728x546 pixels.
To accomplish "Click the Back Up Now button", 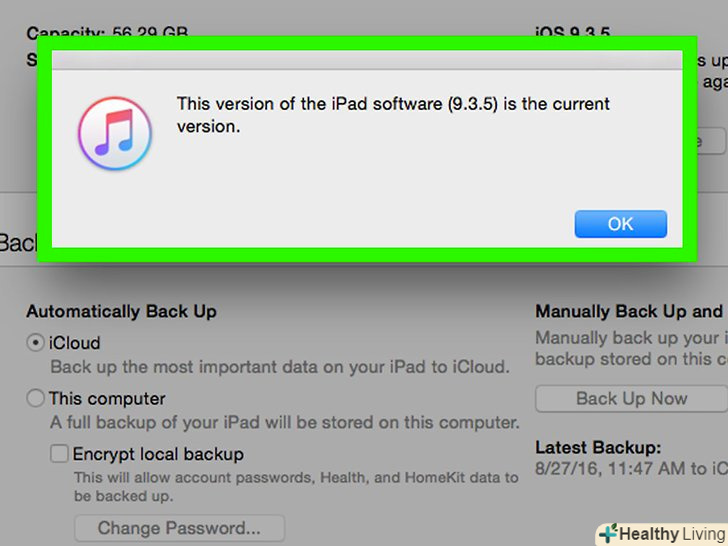I will pyautogui.click(x=631, y=398).
